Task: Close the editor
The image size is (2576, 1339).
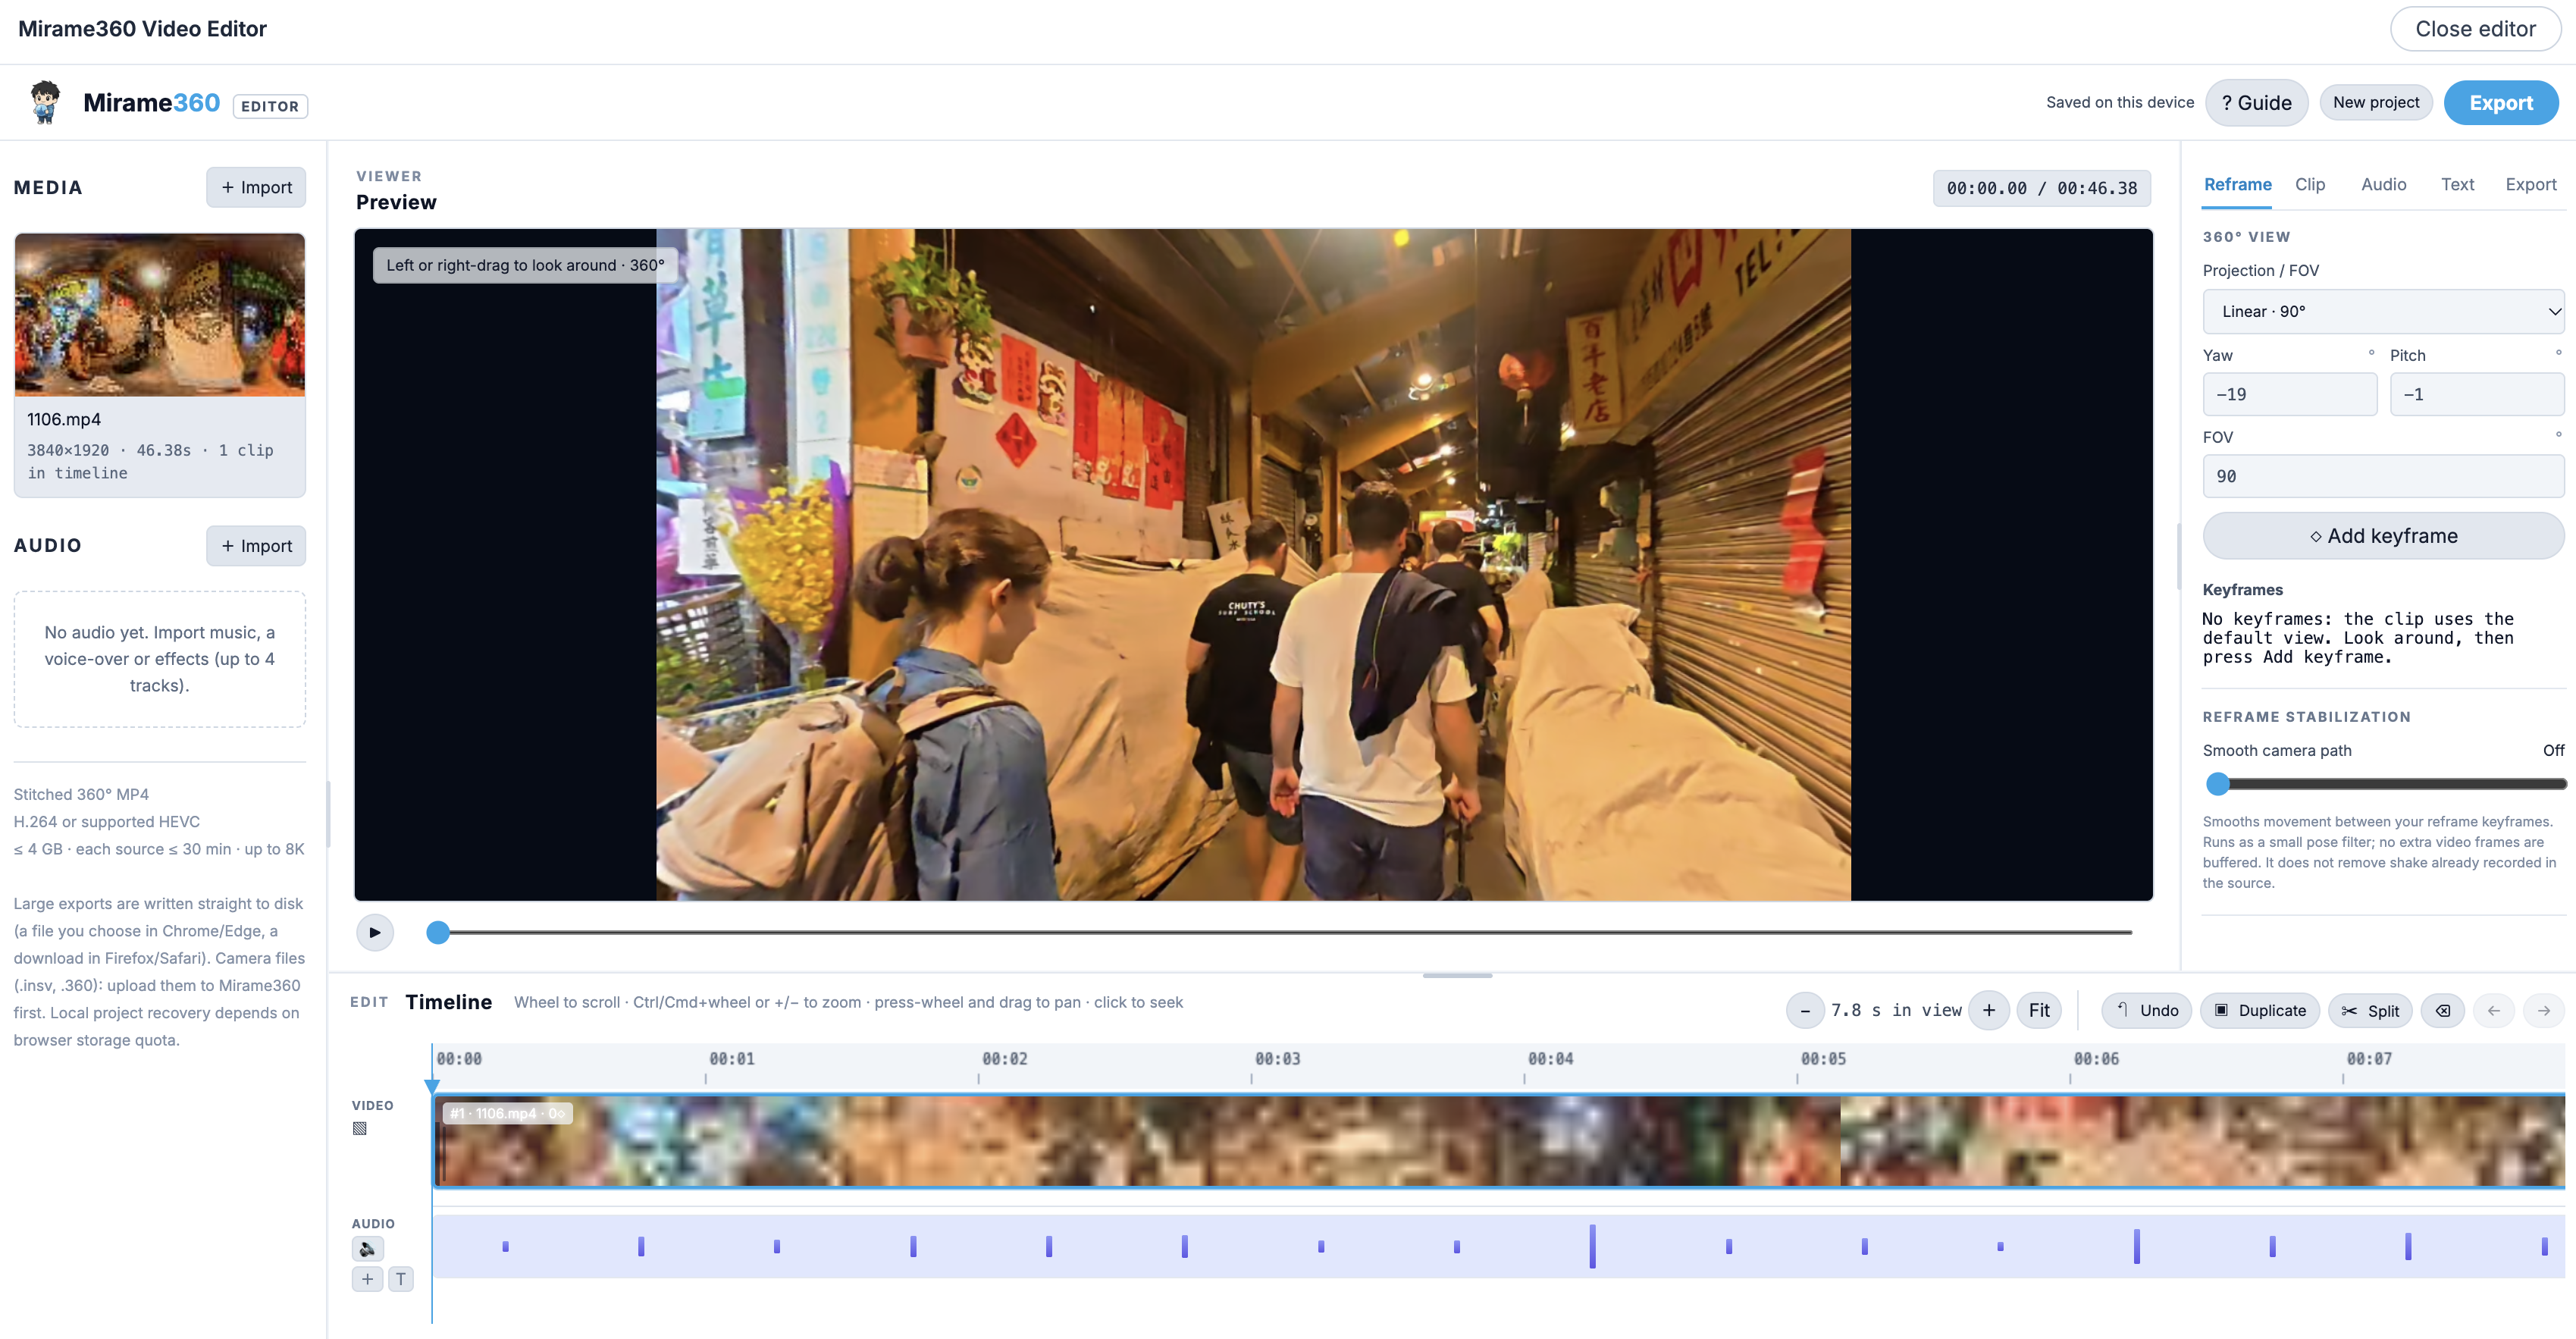Action: pyautogui.click(x=2475, y=28)
